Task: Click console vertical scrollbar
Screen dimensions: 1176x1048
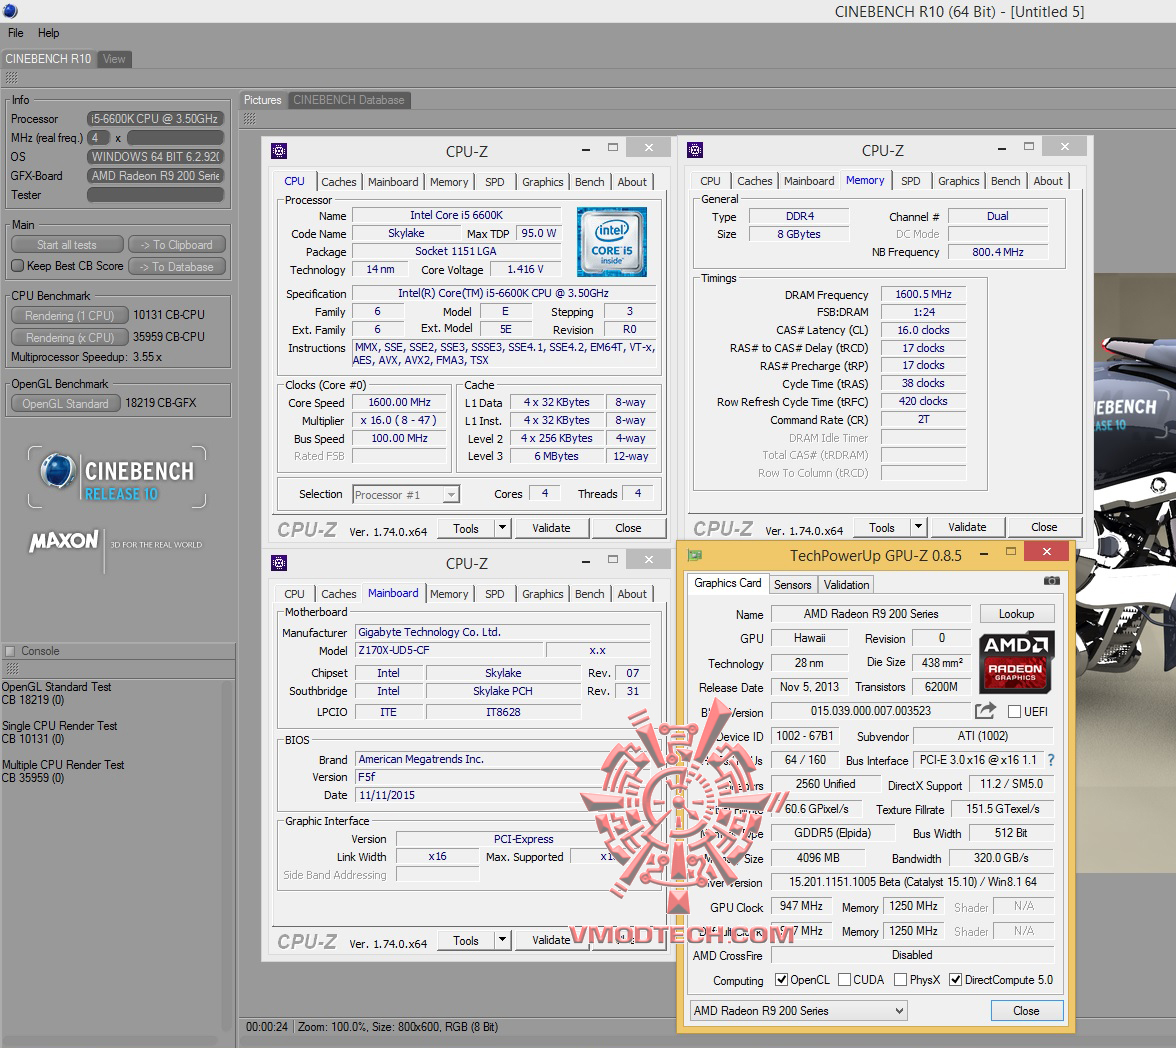Action: pyautogui.click(x=227, y=854)
